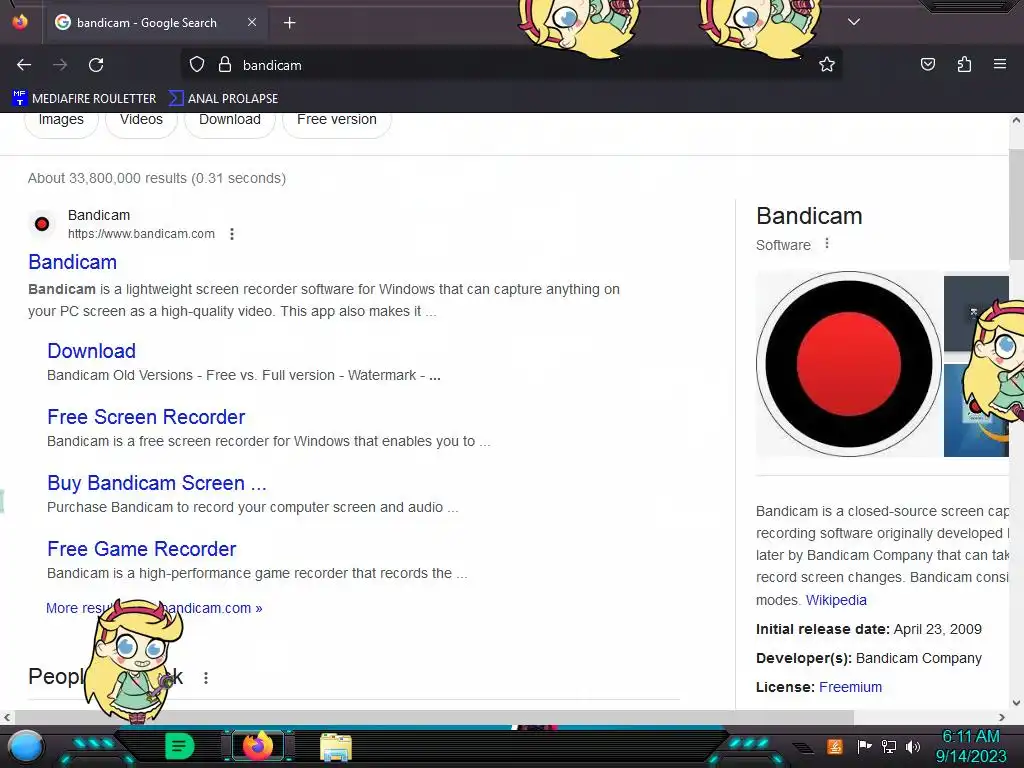Viewport: 1024px width, 768px height.
Task: Open options dots beside People also ask
Action: click(206, 678)
